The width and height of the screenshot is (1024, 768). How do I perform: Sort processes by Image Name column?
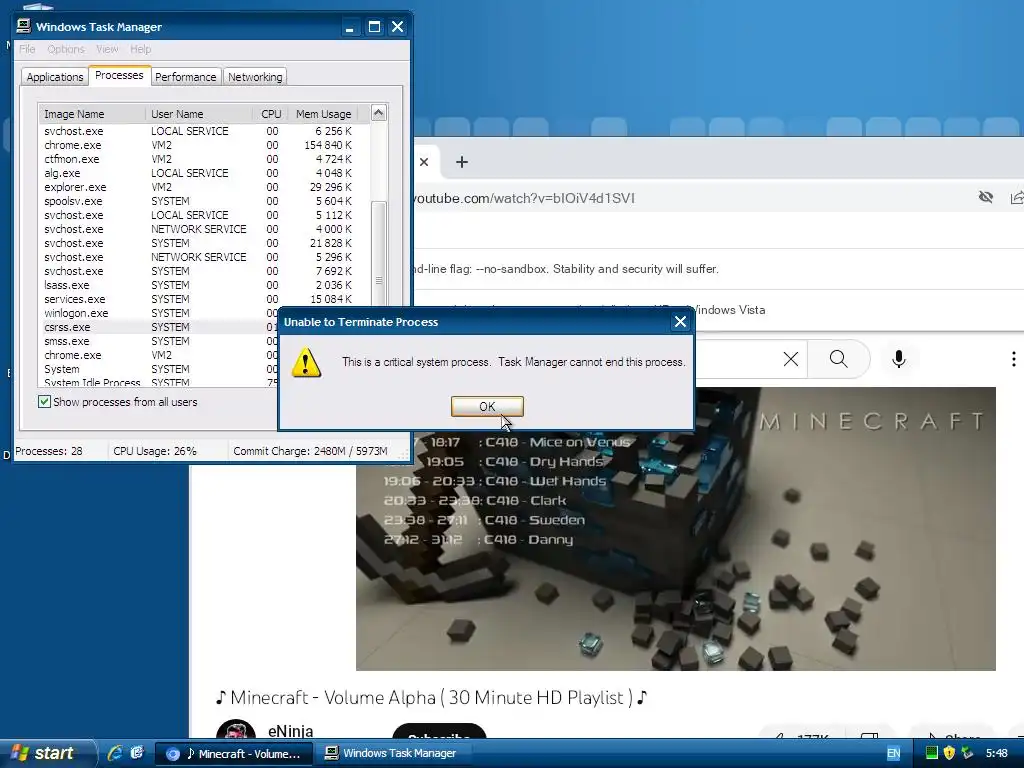(x=91, y=114)
